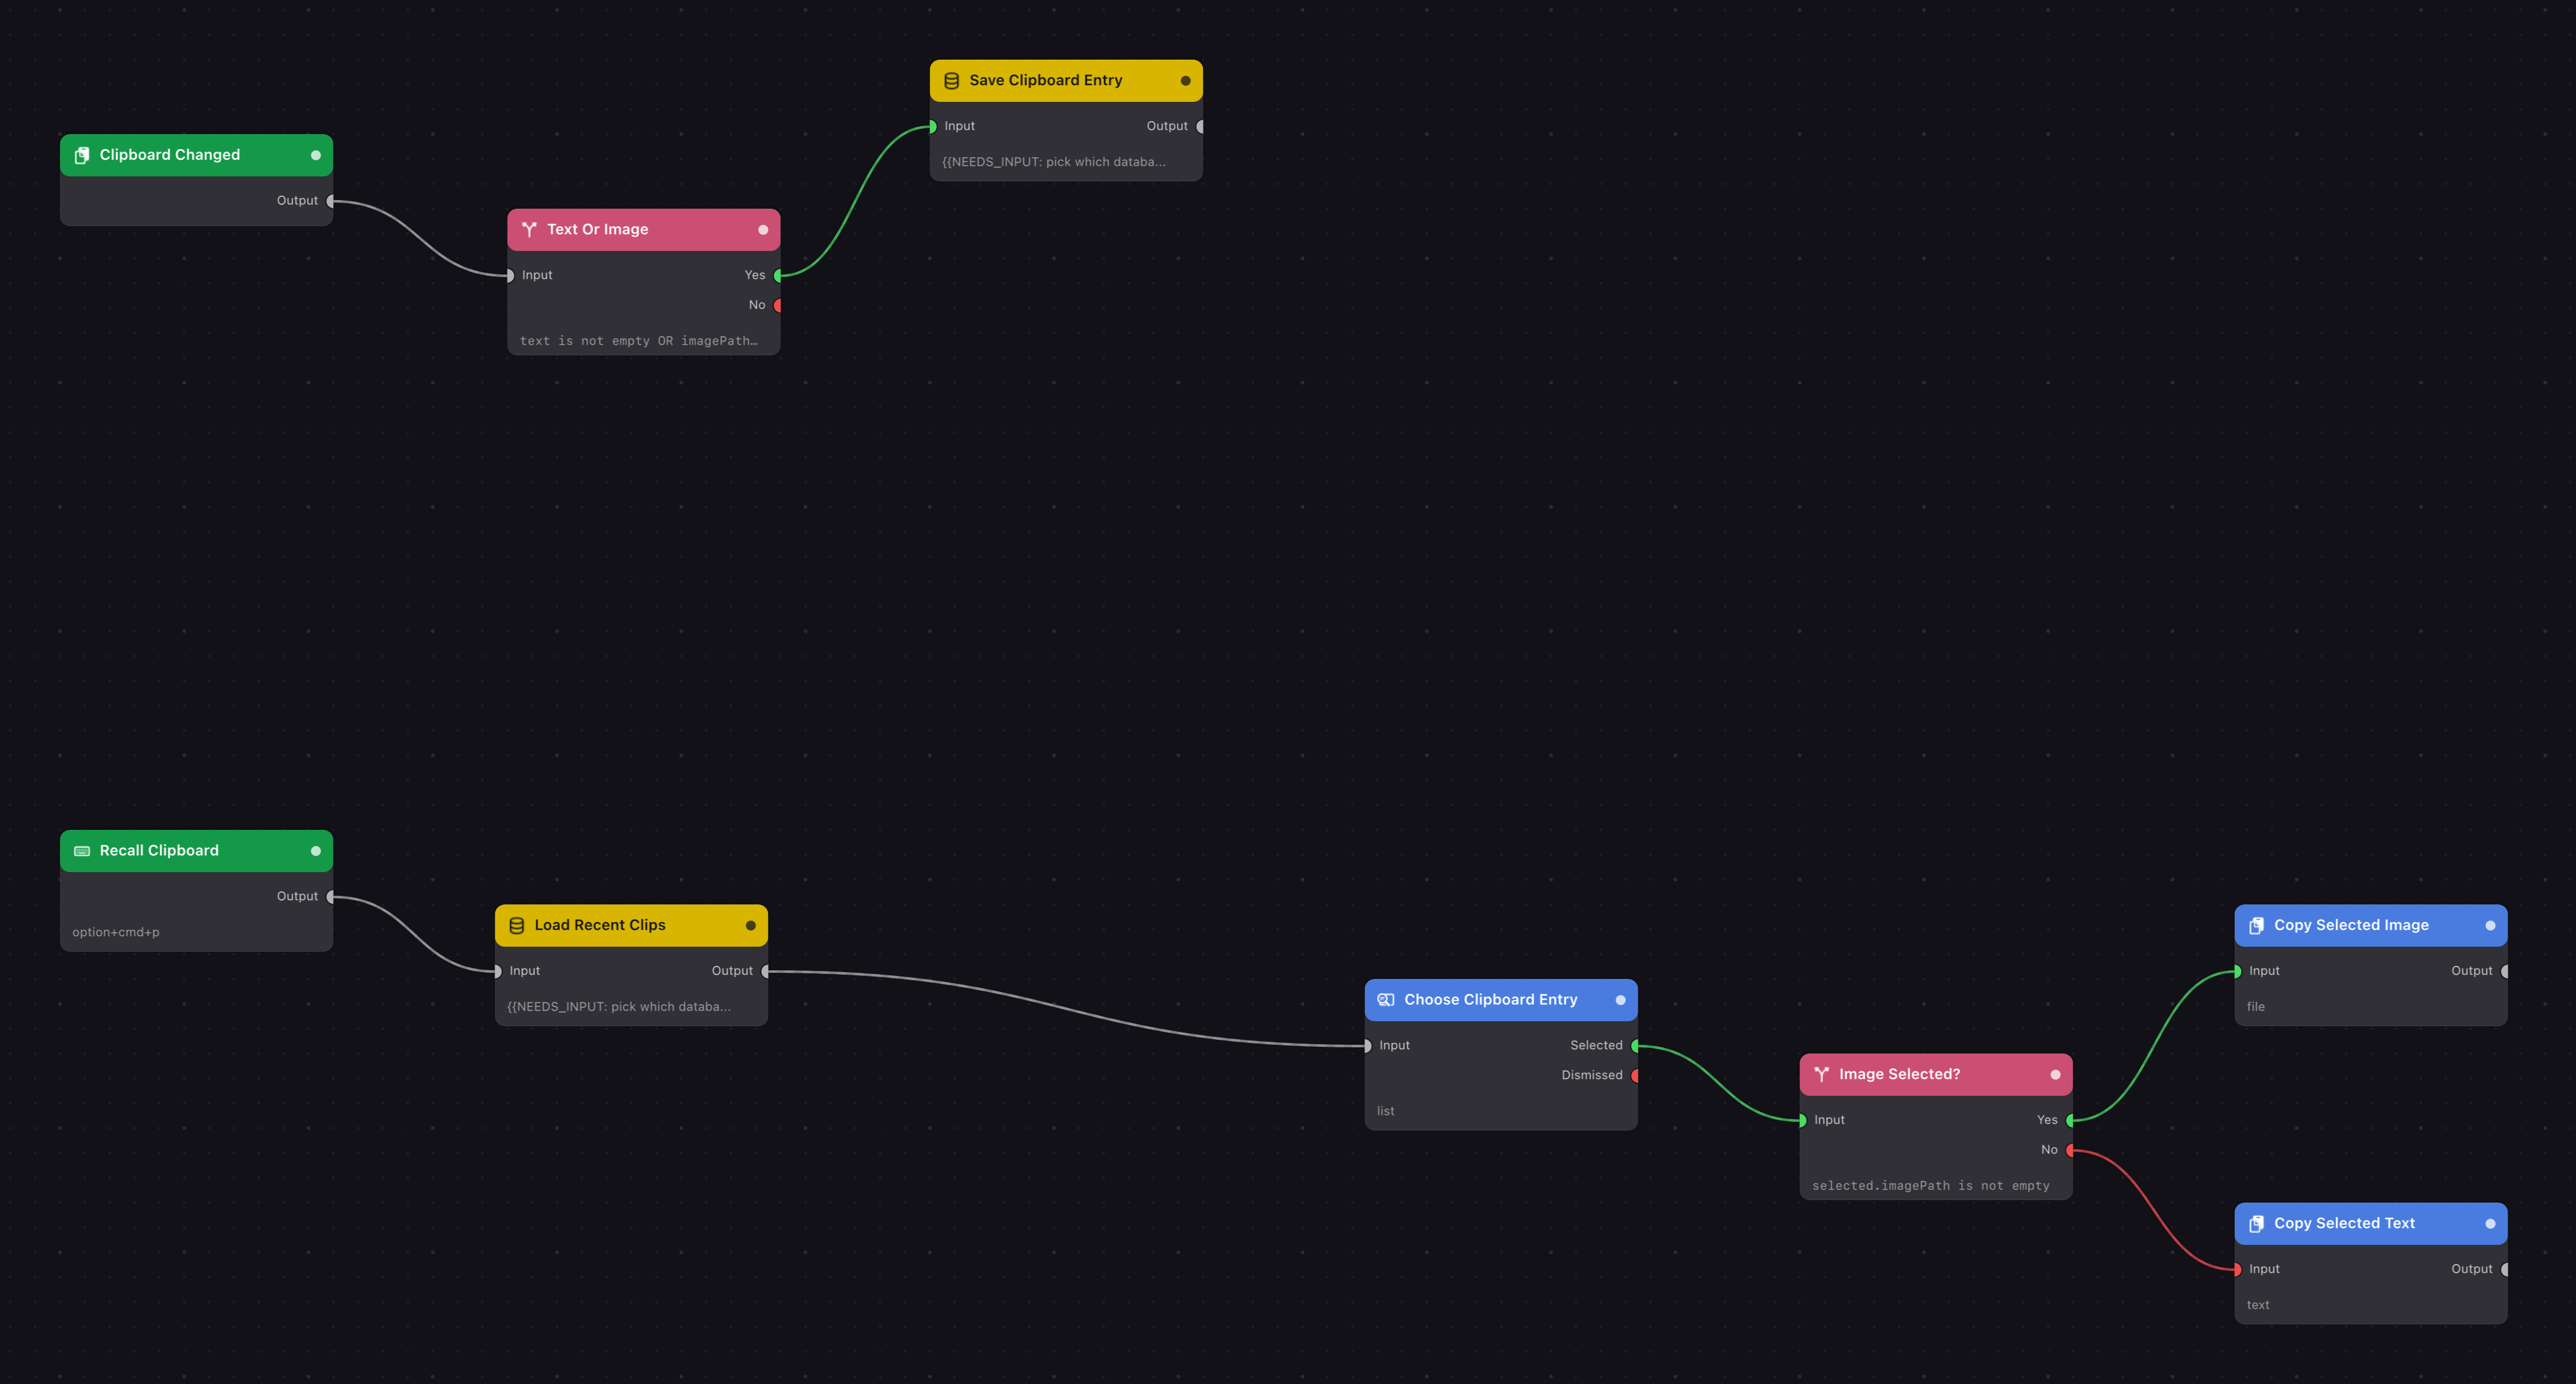2576x1384 pixels.
Task: Click the Output port of Load Recent Clips
Action: point(766,972)
